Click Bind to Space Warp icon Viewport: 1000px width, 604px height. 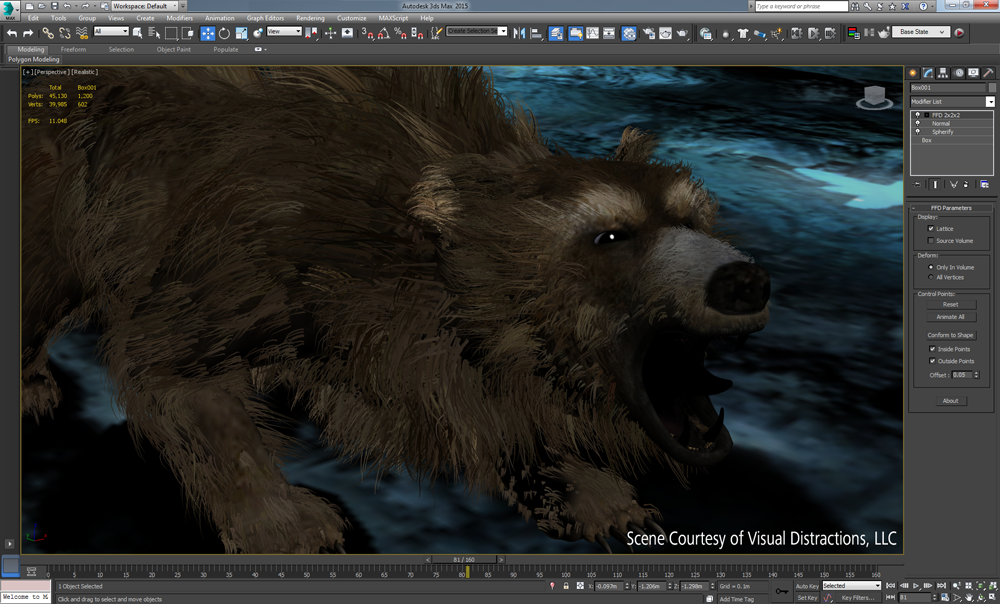click(82, 33)
